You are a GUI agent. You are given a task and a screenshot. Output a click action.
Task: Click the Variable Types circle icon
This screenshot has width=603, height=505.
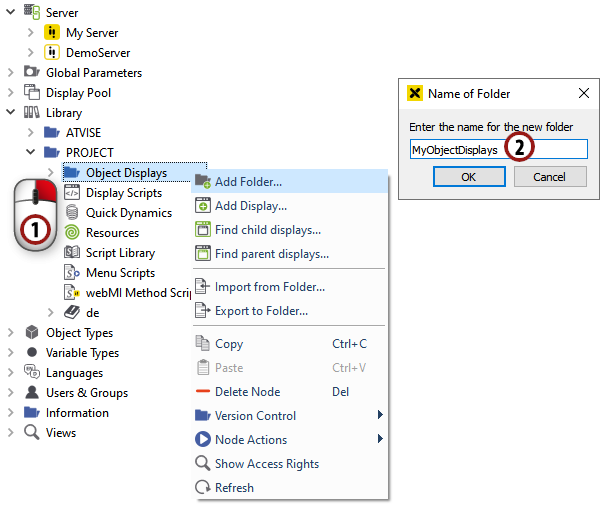[32, 352]
